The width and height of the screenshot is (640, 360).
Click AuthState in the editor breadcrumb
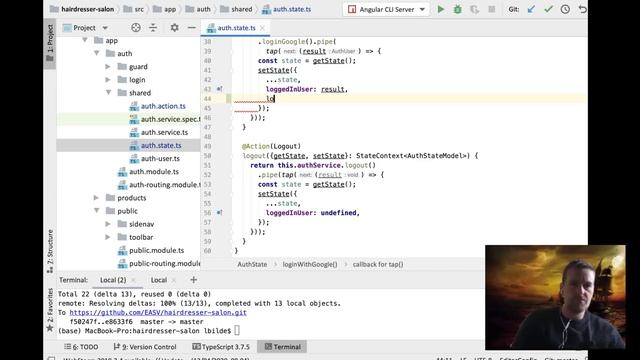click(252, 264)
